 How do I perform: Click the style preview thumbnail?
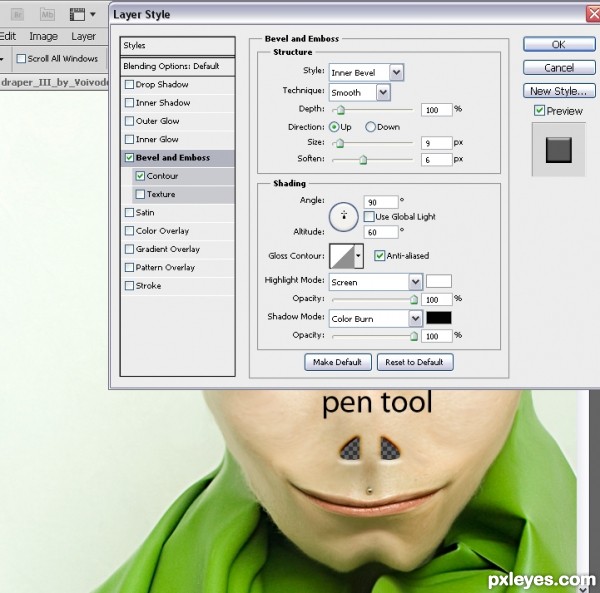pos(559,150)
